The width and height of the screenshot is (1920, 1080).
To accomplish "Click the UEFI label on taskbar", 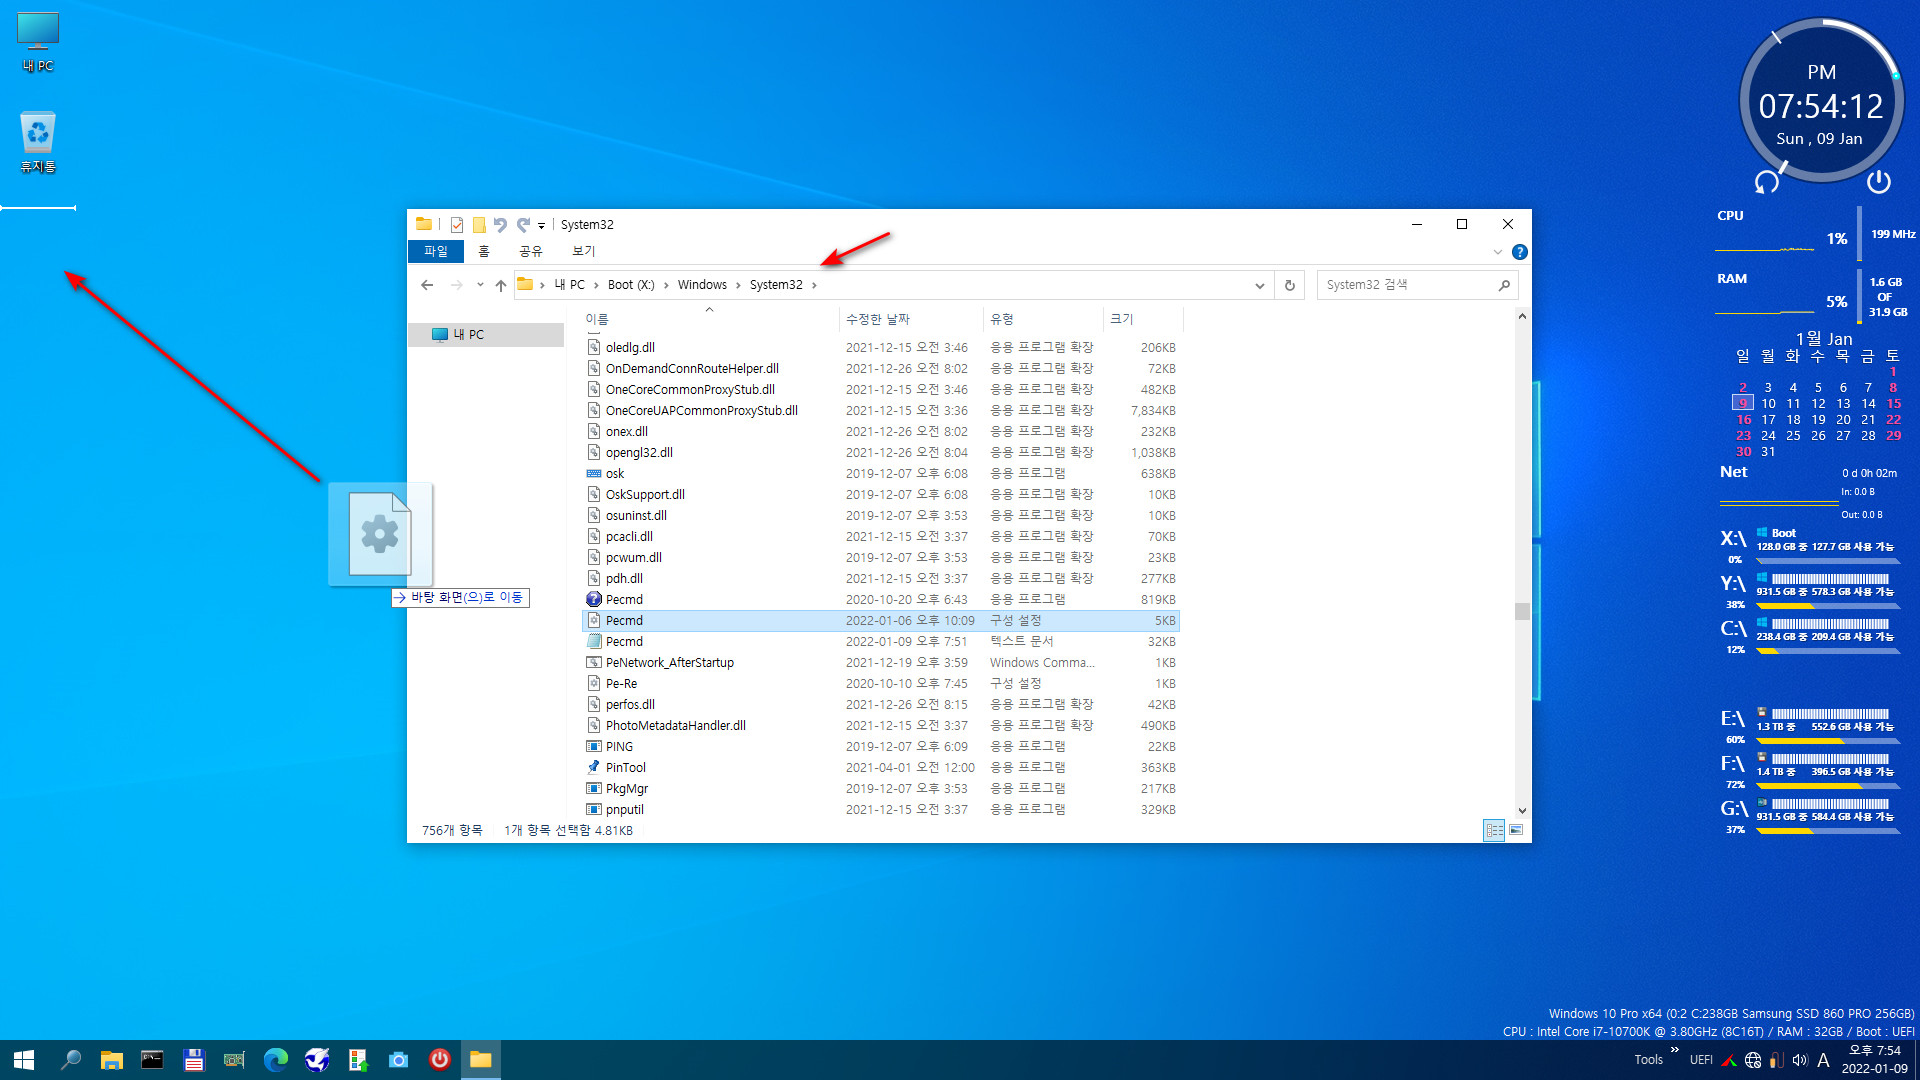I will click(x=1701, y=1060).
